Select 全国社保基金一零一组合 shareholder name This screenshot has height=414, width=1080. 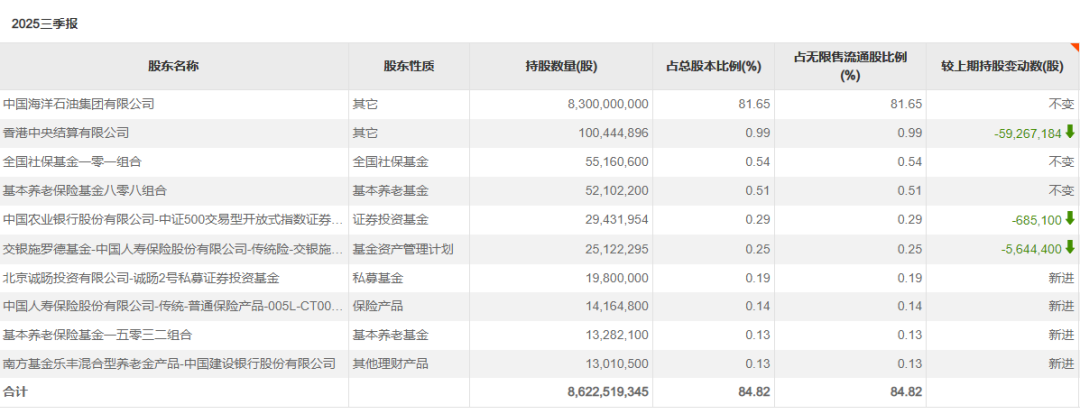pos(73,161)
